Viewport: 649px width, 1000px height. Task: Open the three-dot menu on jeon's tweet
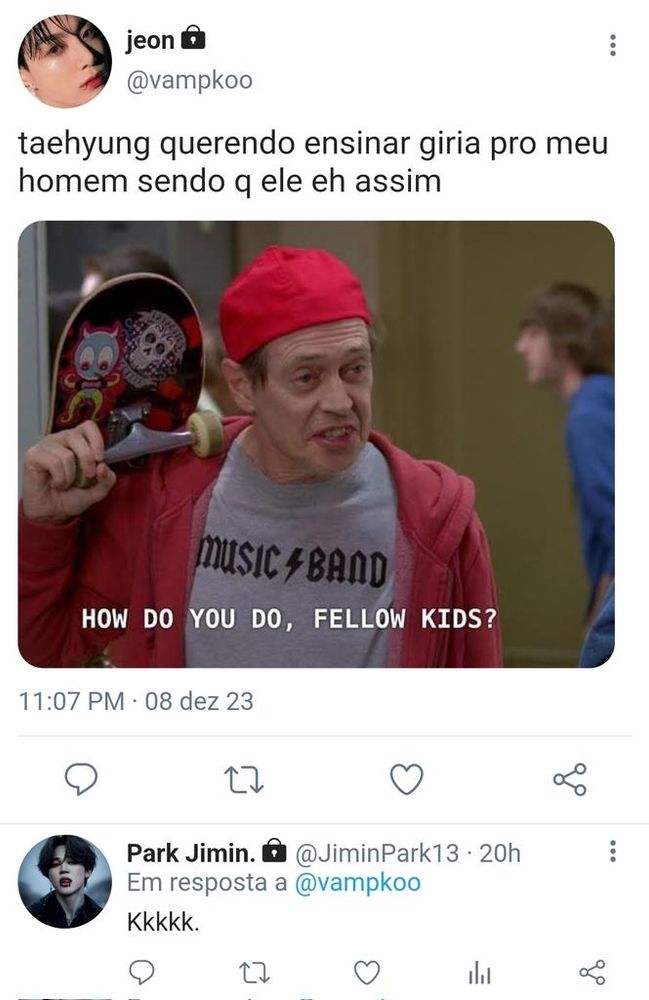613,45
